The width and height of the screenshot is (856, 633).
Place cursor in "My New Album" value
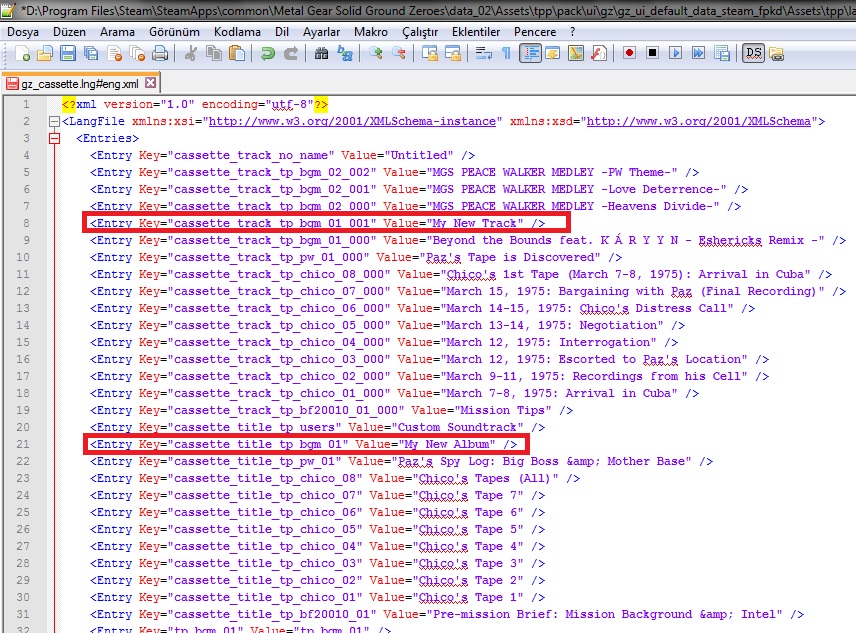tap(447, 444)
